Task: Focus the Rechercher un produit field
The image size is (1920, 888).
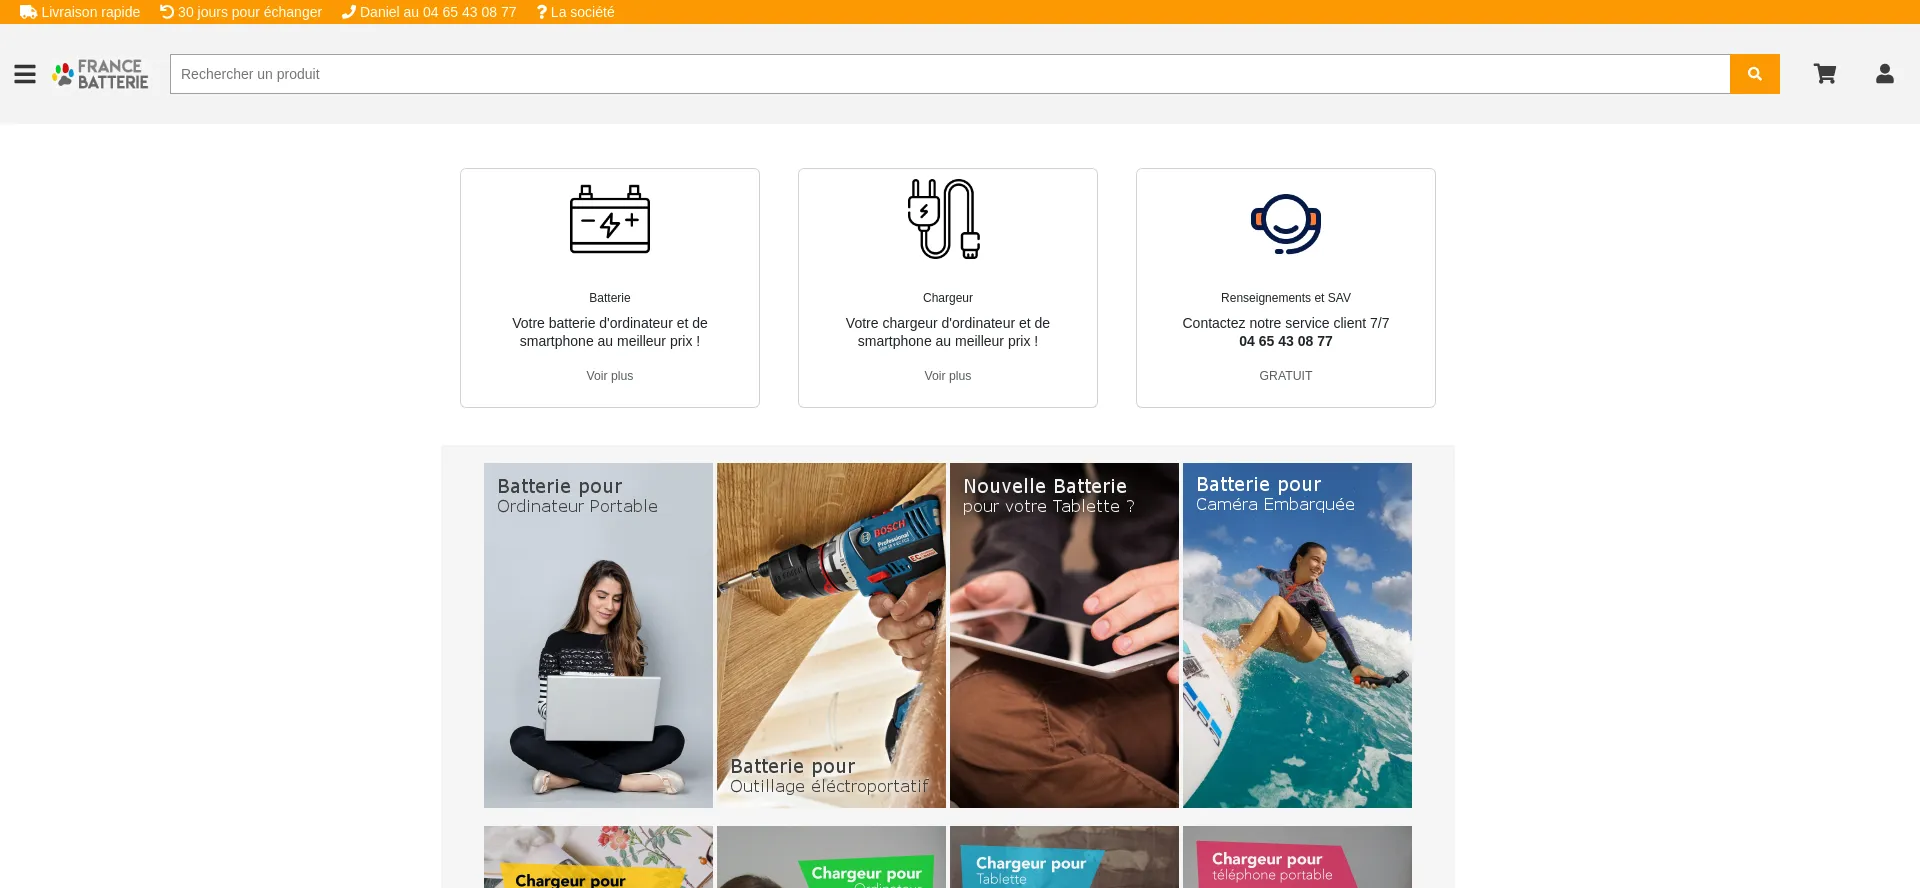Action: point(950,74)
